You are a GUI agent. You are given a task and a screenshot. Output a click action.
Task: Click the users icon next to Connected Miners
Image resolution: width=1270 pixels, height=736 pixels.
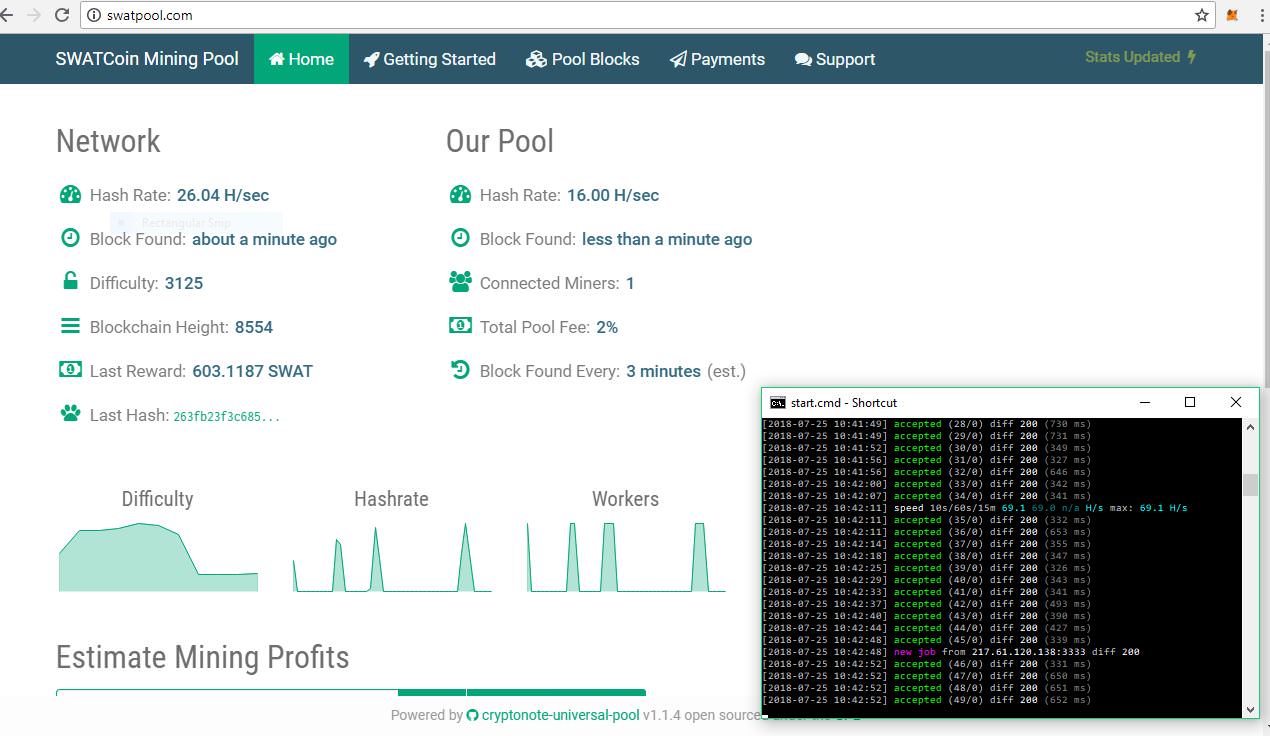click(460, 282)
